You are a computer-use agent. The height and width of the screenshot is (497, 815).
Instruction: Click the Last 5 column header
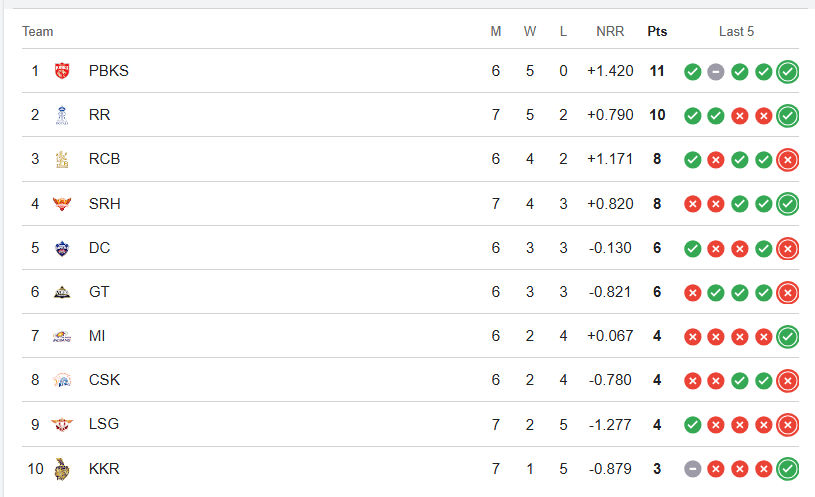point(736,31)
